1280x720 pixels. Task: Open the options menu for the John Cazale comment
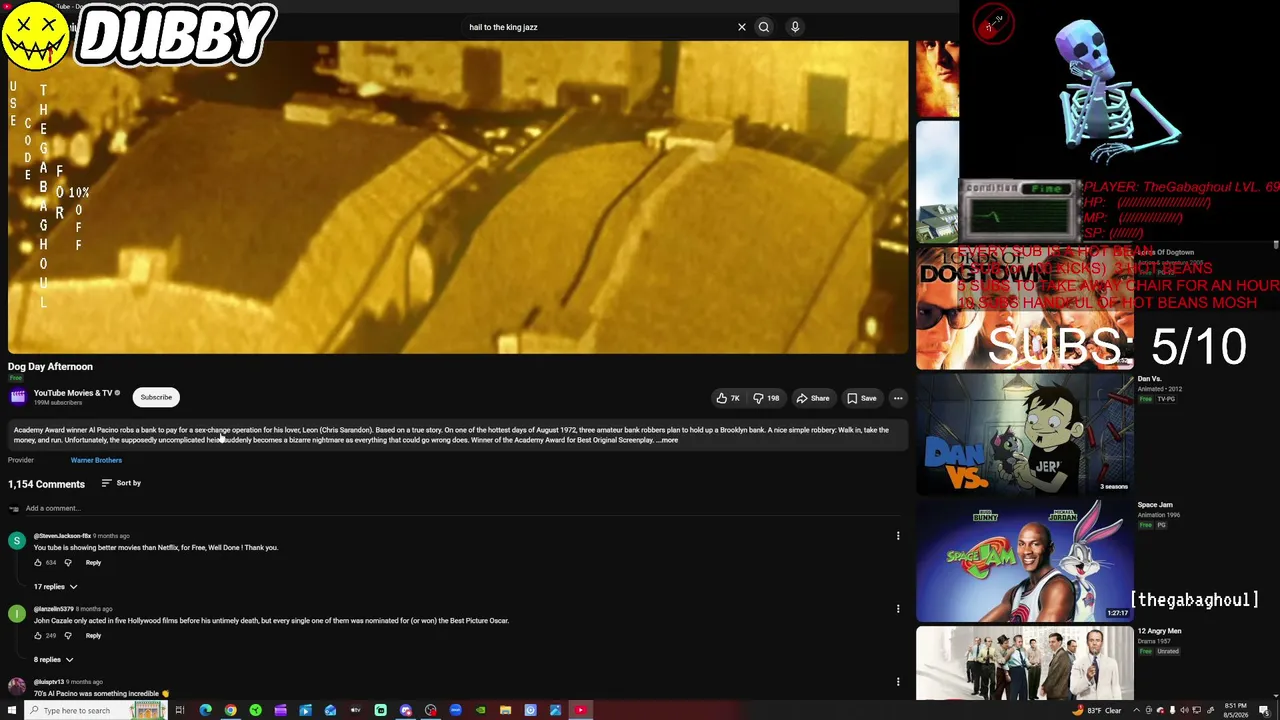tap(898, 609)
